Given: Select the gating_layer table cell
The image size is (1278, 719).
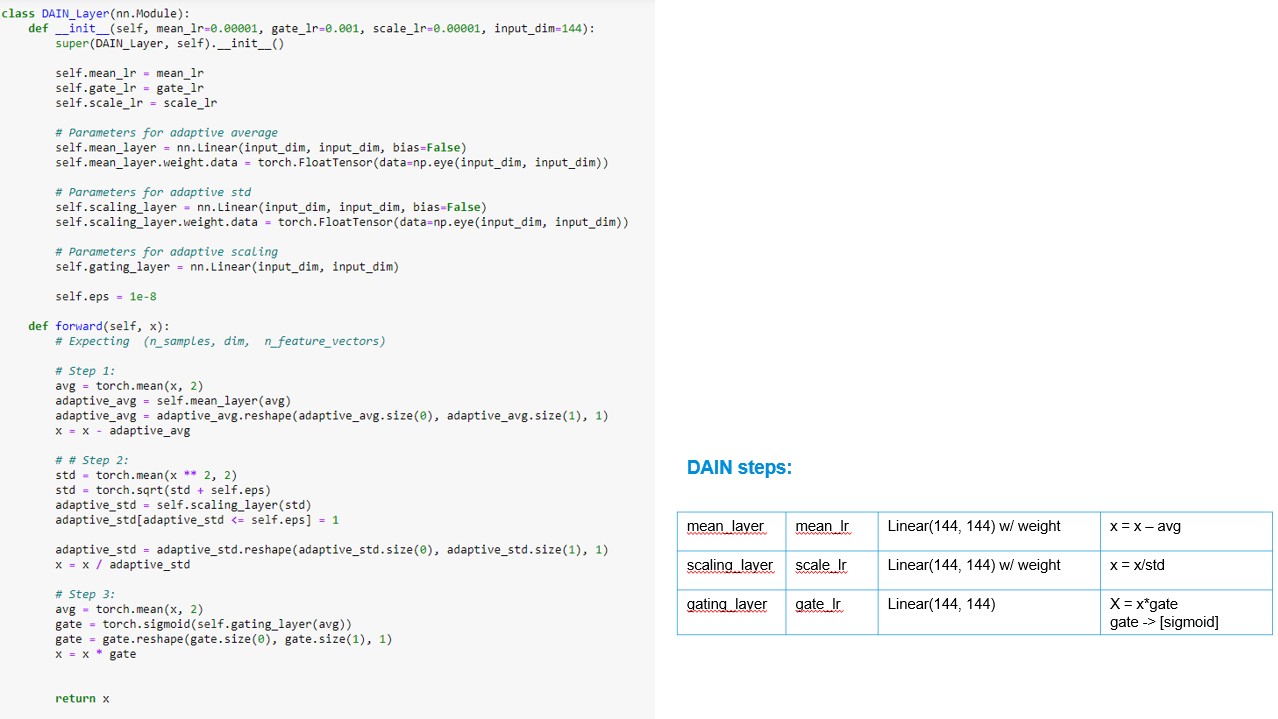Looking at the screenshot, I should pos(727,604).
